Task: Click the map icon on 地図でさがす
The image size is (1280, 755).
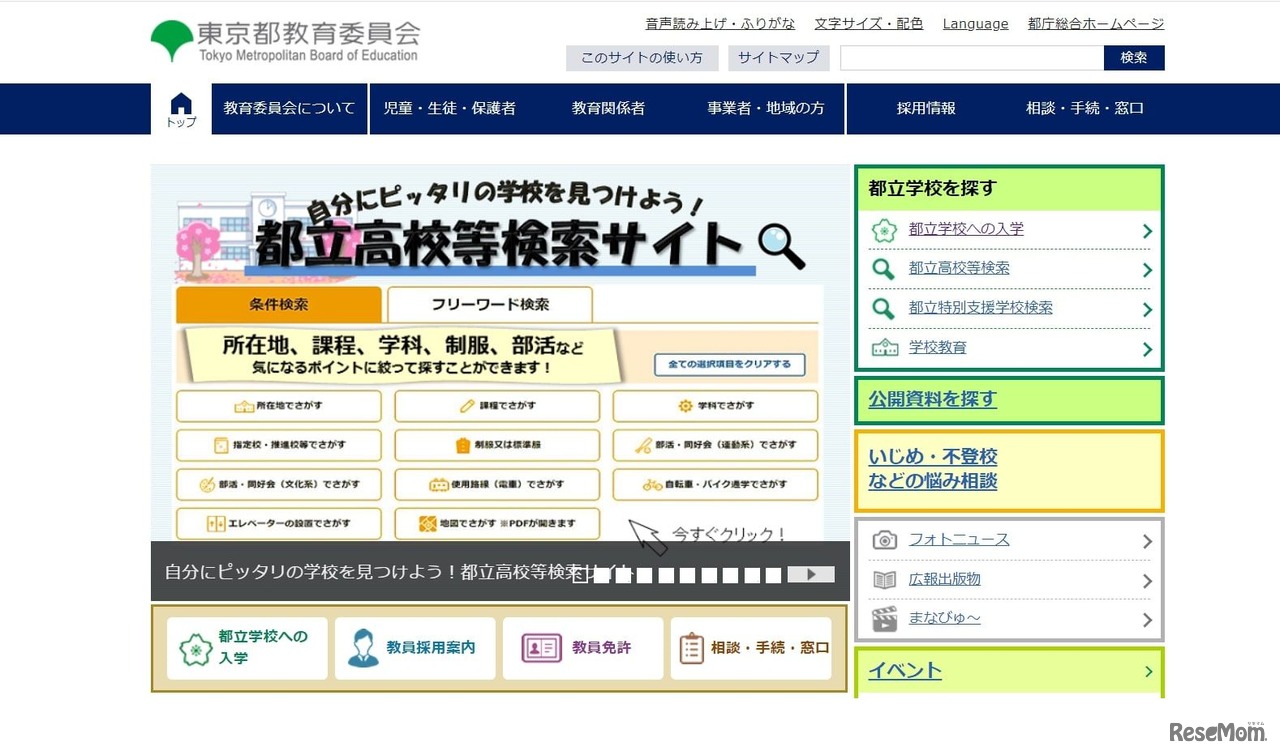Action: 428,524
